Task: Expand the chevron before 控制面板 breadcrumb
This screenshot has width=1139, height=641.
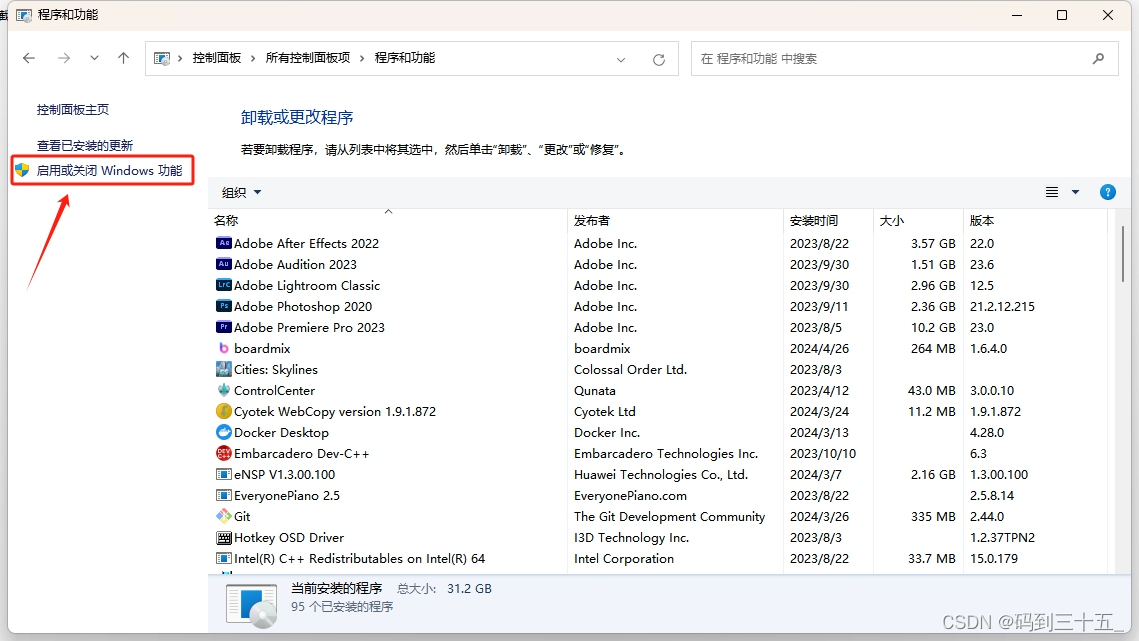Action: [x=180, y=58]
